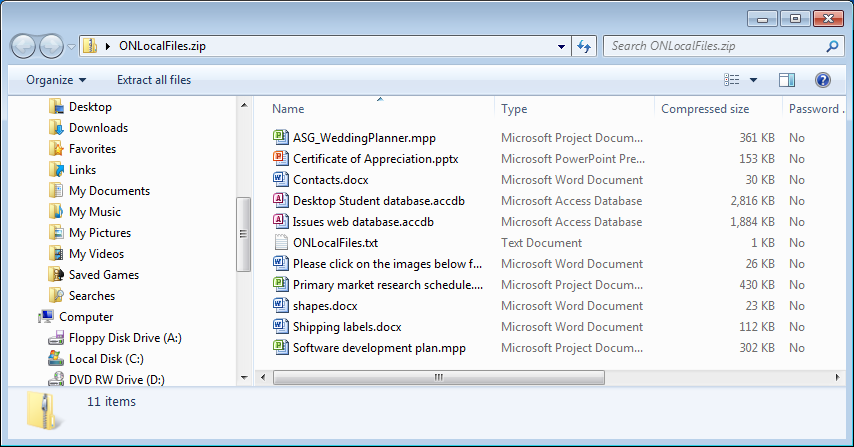Click the ASG_WeddingPlanner.mpp Project file icon
This screenshot has height=447, width=854.
point(280,137)
